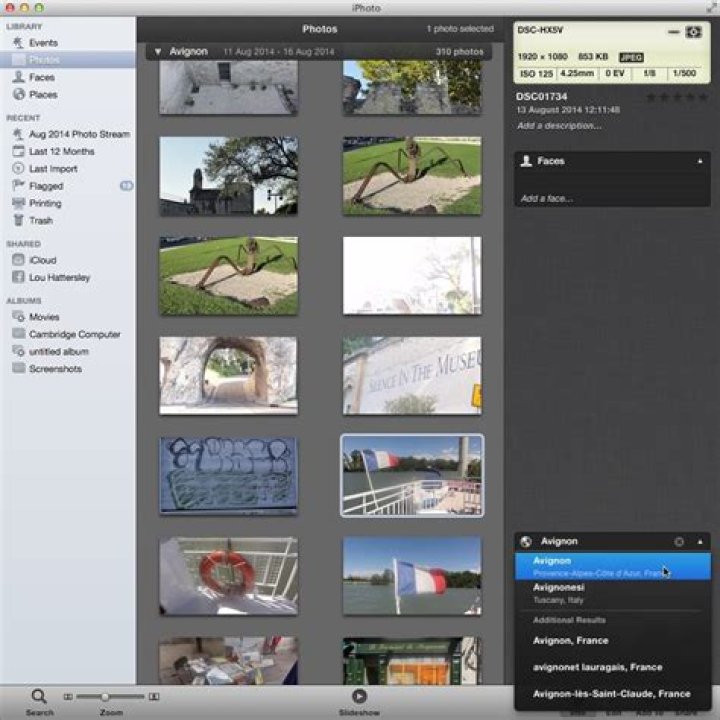Collapse the location panel arrow
Image resolution: width=720 pixels, height=720 pixels.
click(x=700, y=541)
